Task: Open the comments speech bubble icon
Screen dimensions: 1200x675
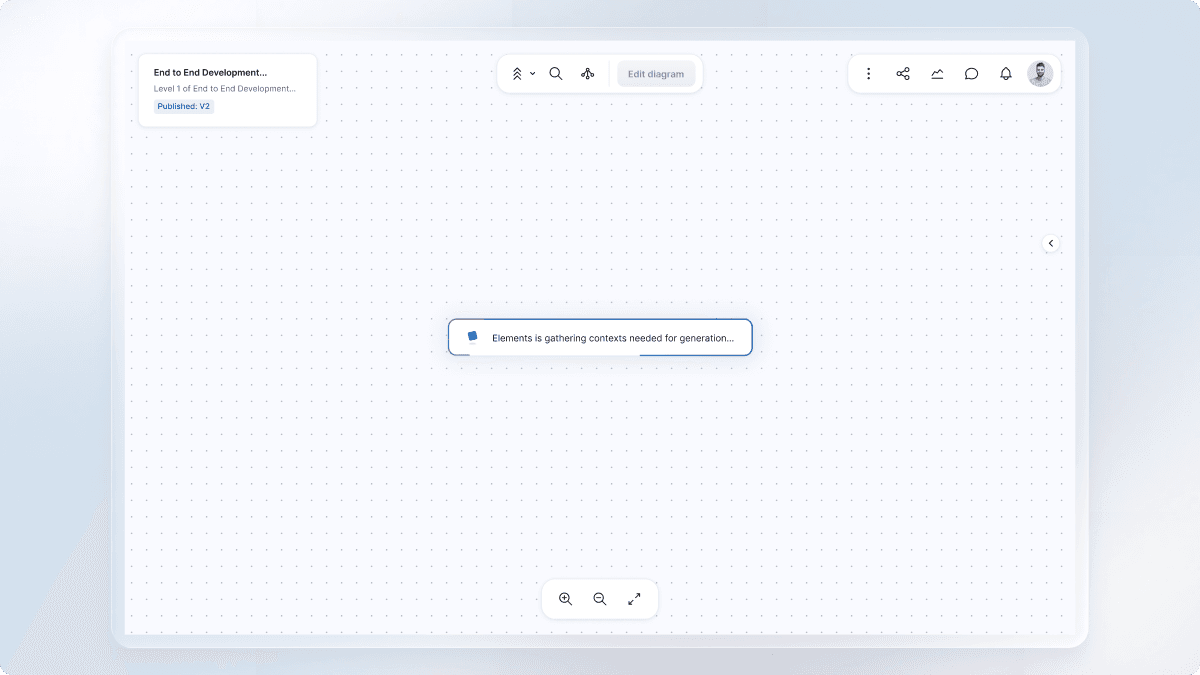Action: 971,74
